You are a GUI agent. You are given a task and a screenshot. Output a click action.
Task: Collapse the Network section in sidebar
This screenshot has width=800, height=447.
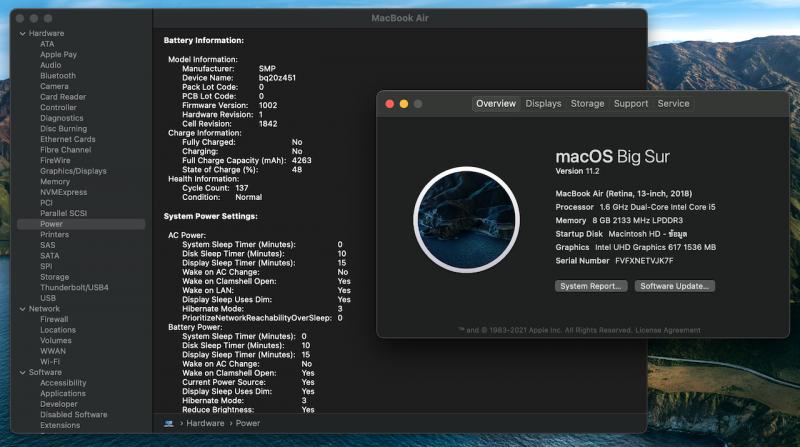22,309
